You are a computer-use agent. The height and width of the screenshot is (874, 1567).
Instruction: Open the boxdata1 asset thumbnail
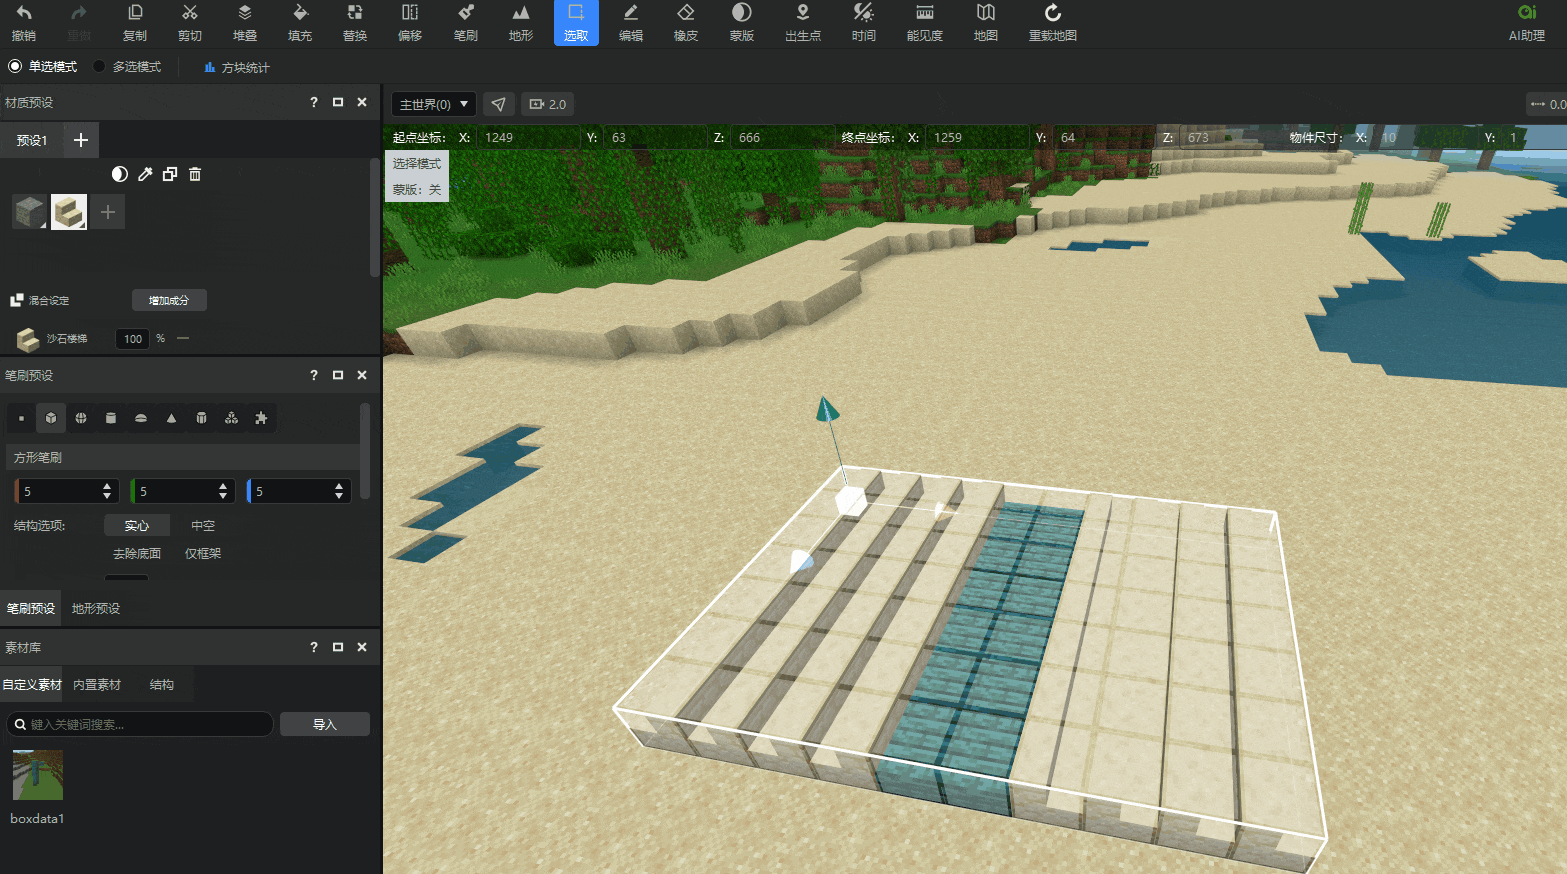point(38,775)
